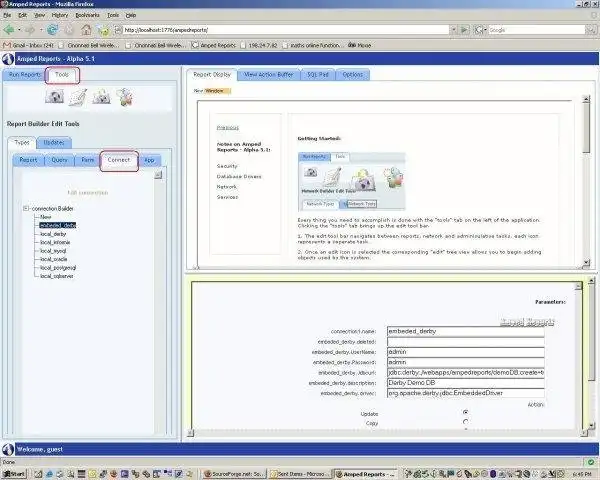
Task: Open the Help menu
Action: point(131,15)
